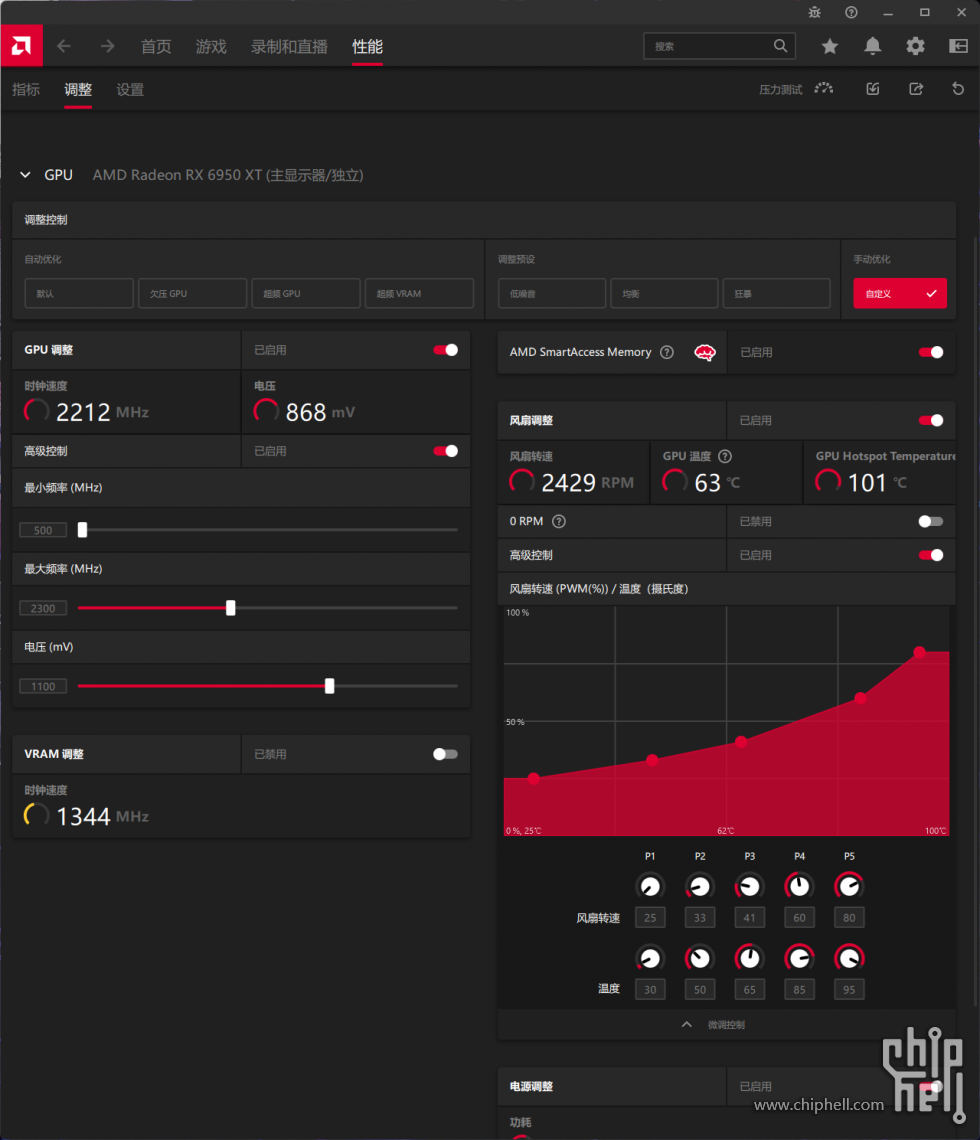Toggle 0 RPM switch

(x=931, y=521)
